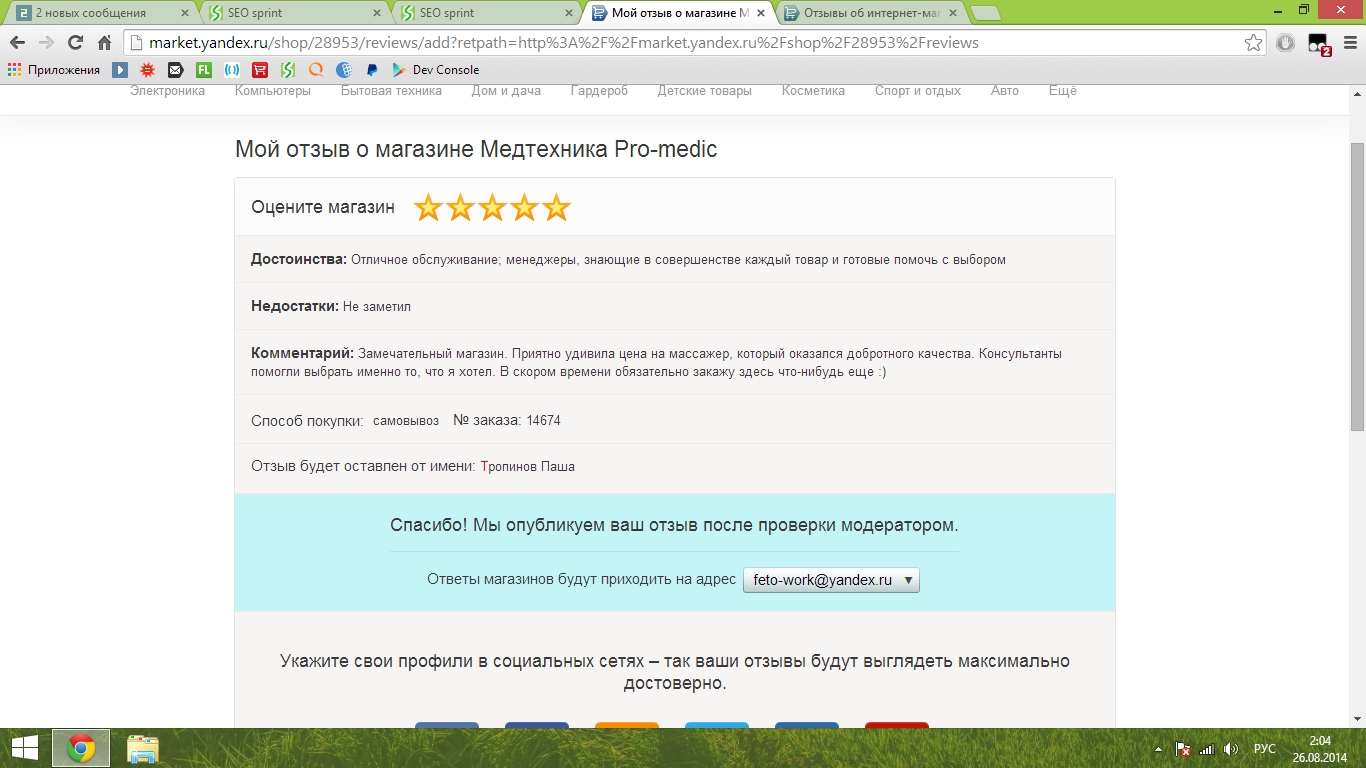Open the Дом и дача category
This screenshot has width=1366, height=768.
[x=506, y=91]
